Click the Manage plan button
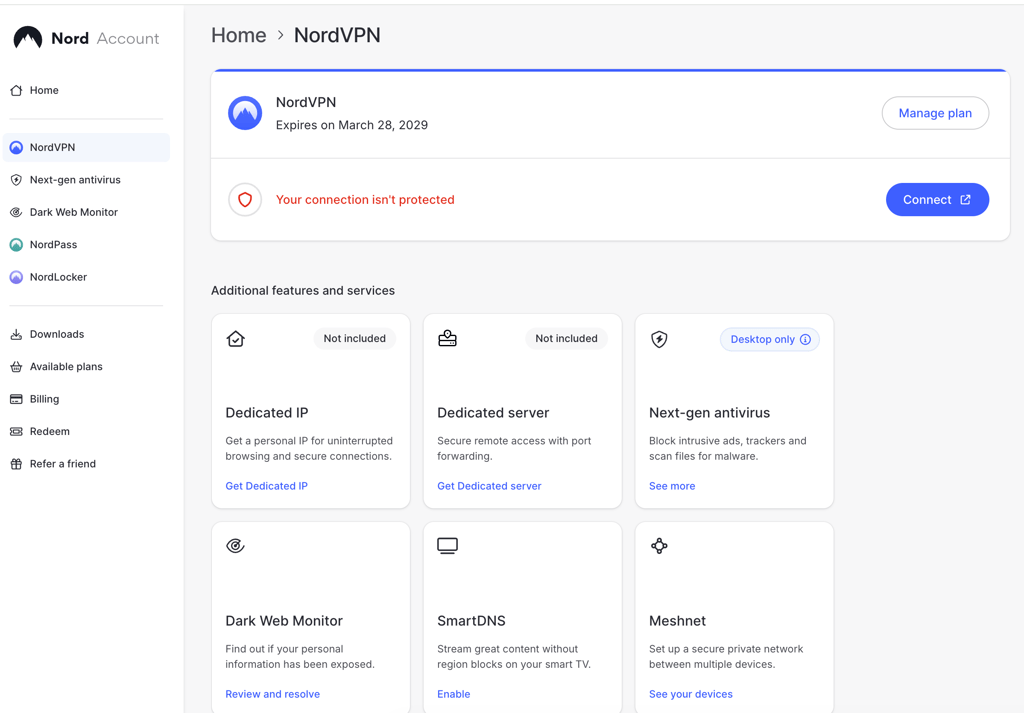Image resolution: width=1024 pixels, height=713 pixels. click(x=935, y=113)
